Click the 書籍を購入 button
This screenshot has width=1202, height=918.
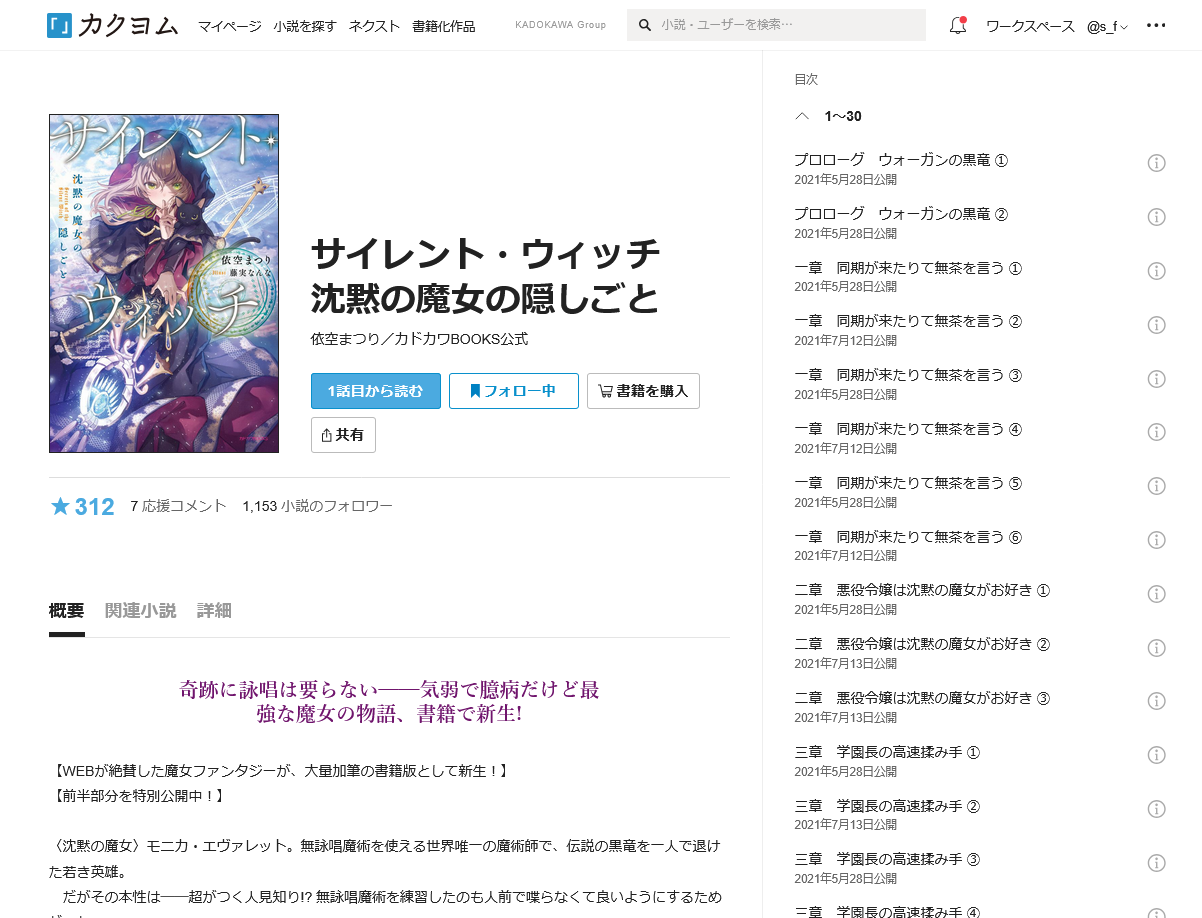643,391
